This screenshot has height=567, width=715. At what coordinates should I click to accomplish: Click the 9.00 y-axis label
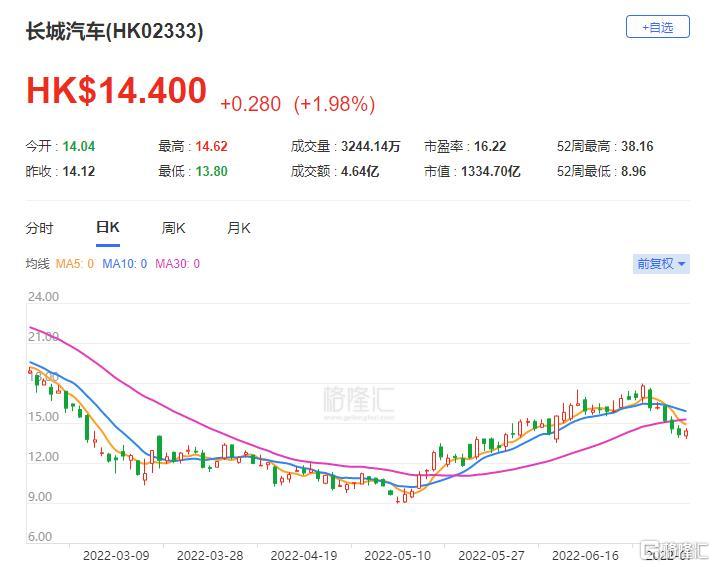click(40, 497)
